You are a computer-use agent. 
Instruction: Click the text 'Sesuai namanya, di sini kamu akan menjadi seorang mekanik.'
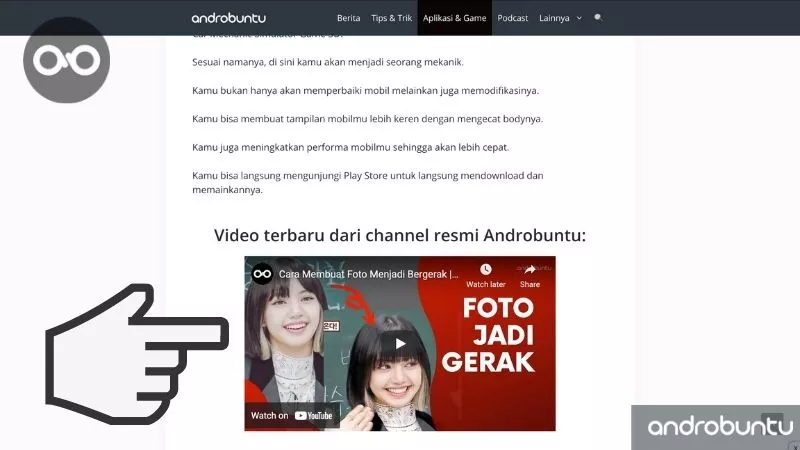pos(328,62)
